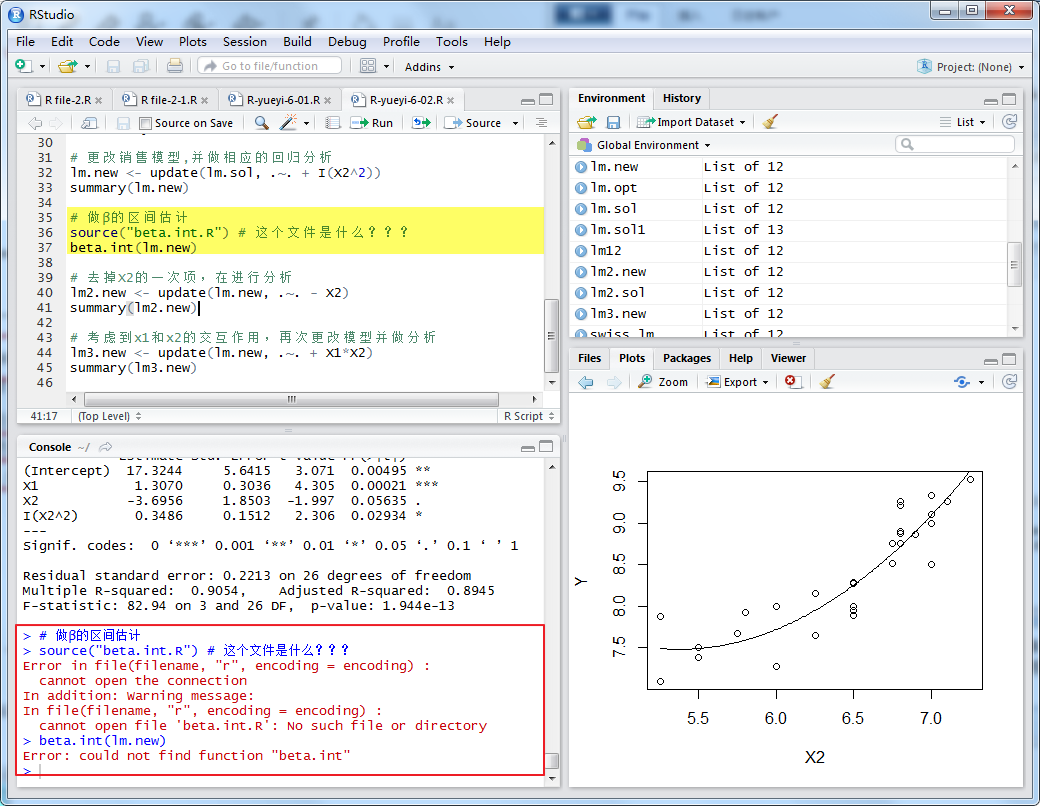Click the save workspace floppy icon

(x=613, y=122)
